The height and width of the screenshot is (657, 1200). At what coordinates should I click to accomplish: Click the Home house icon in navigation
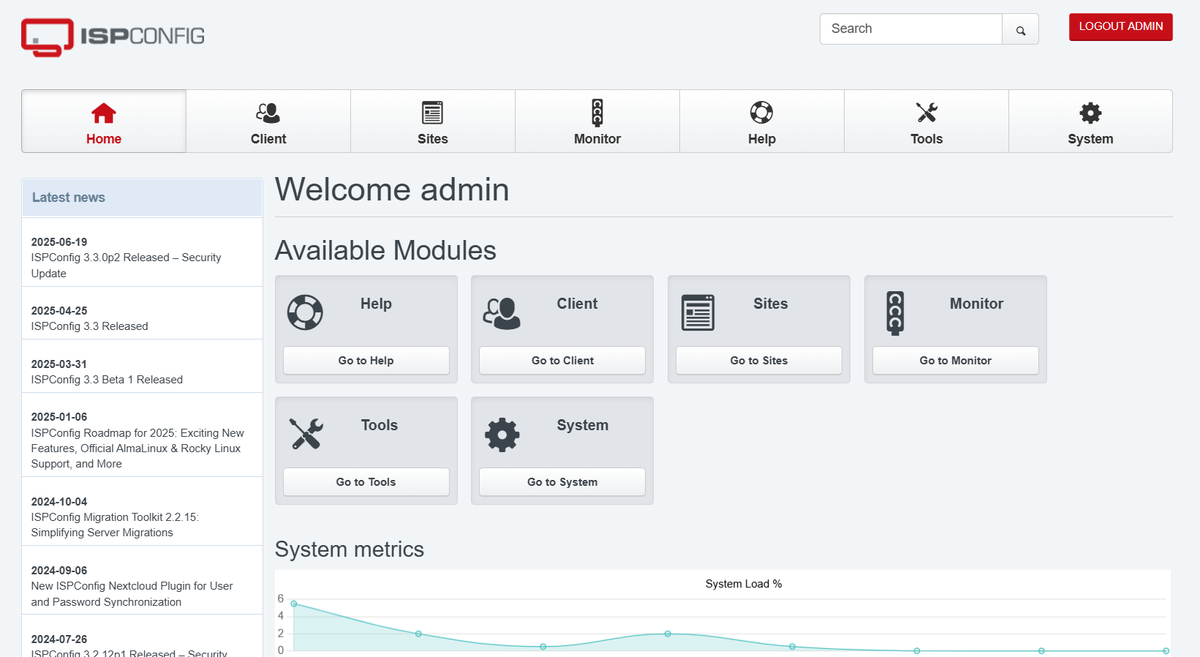pos(104,112)
